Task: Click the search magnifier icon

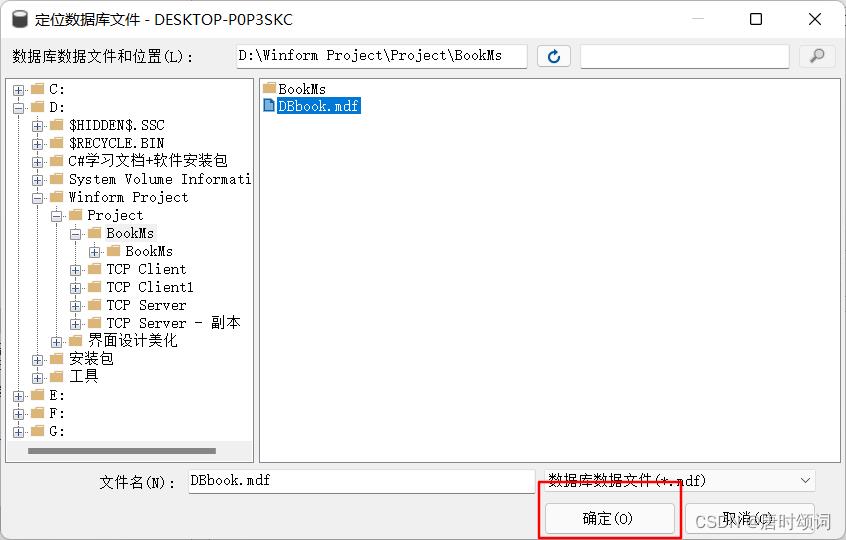Action: tap(817, 56)
